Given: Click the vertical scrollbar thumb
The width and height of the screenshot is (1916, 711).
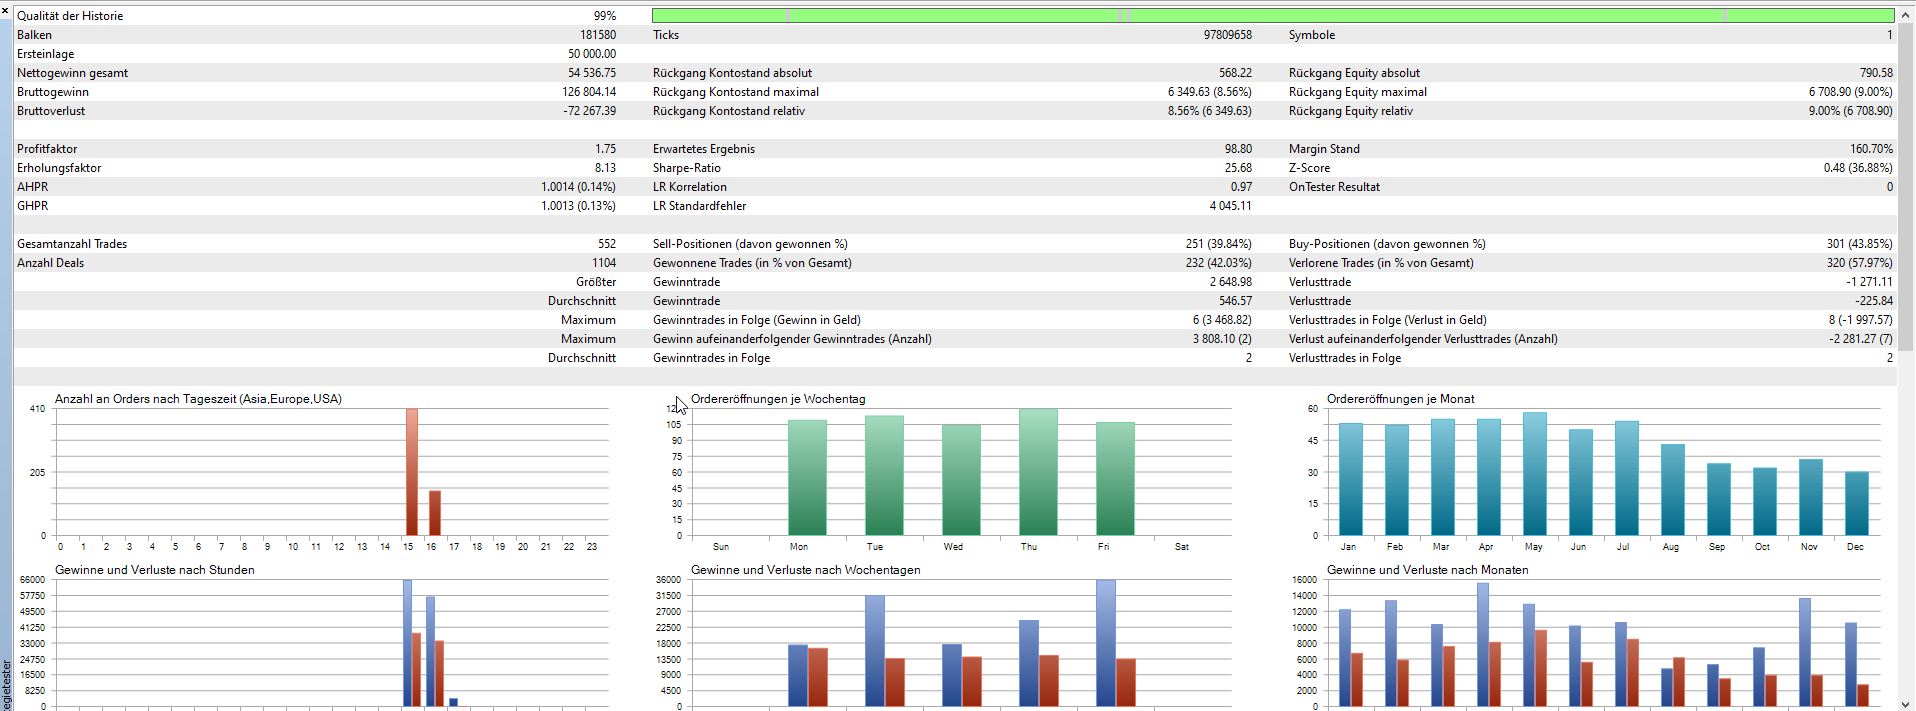Looking at the screenshot, I should (x=1906, y=185).
